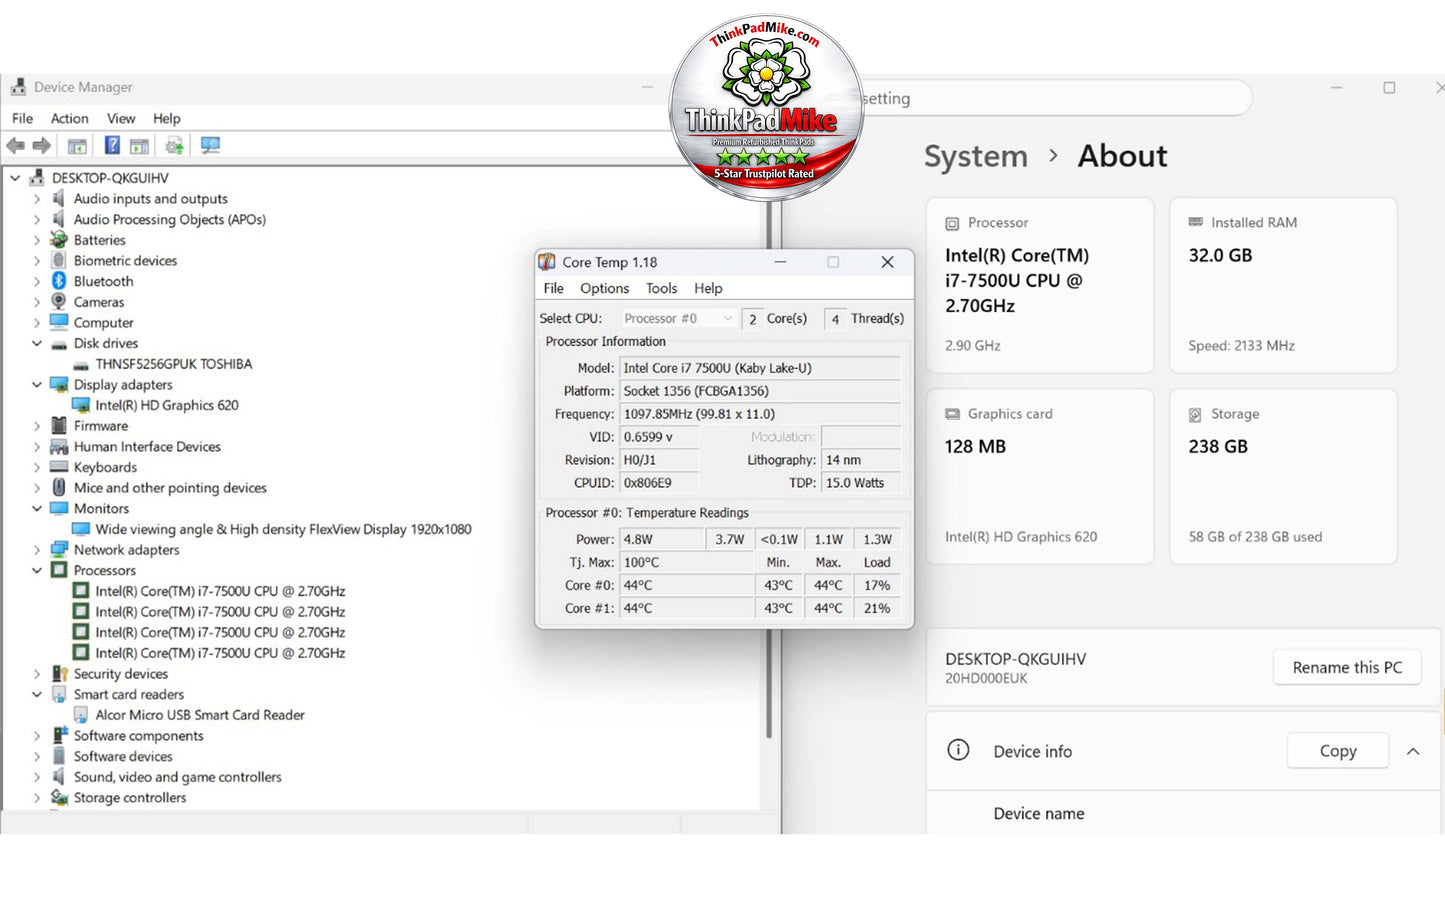Viewport: 1445px width, 908px height.
Task: Select the Cameras category icon
Action: click(x=59, y=302)
